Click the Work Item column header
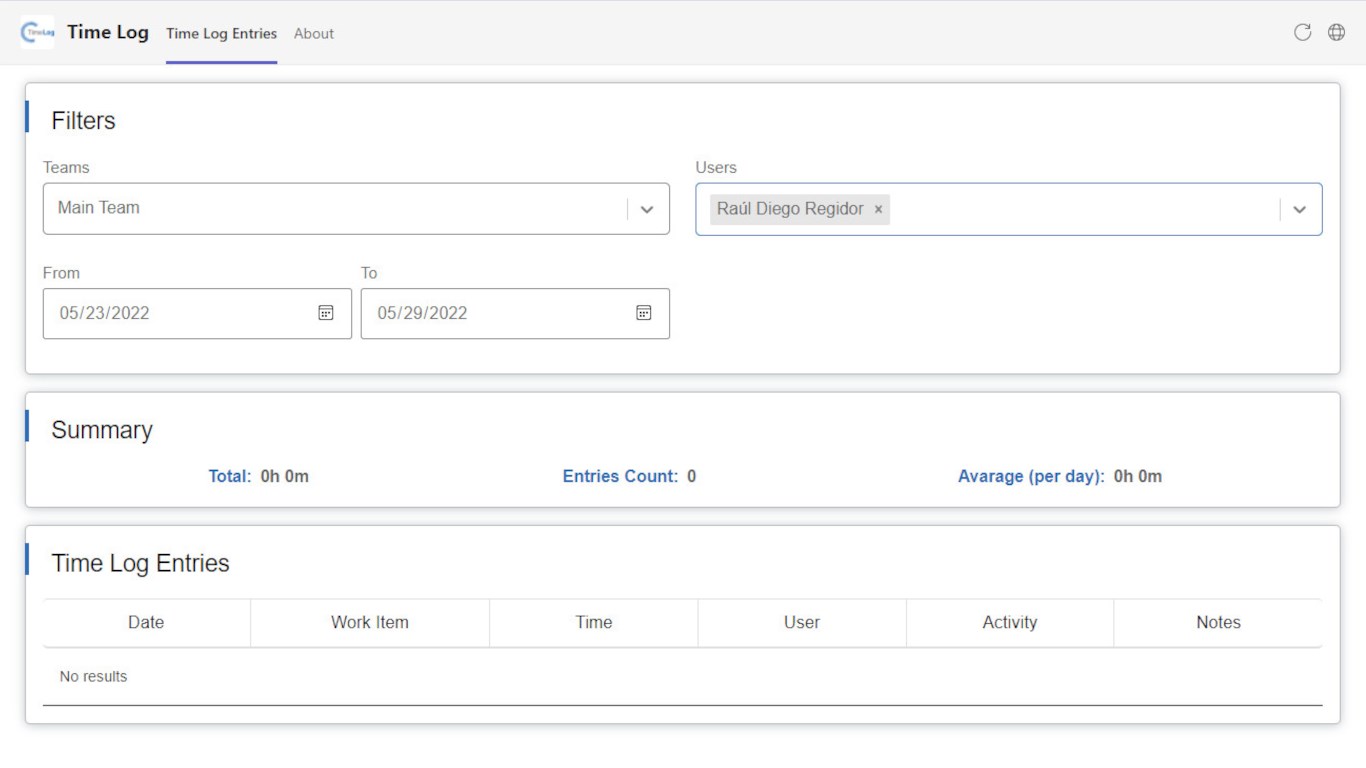 pyautogui.click(x=370, y=622)
